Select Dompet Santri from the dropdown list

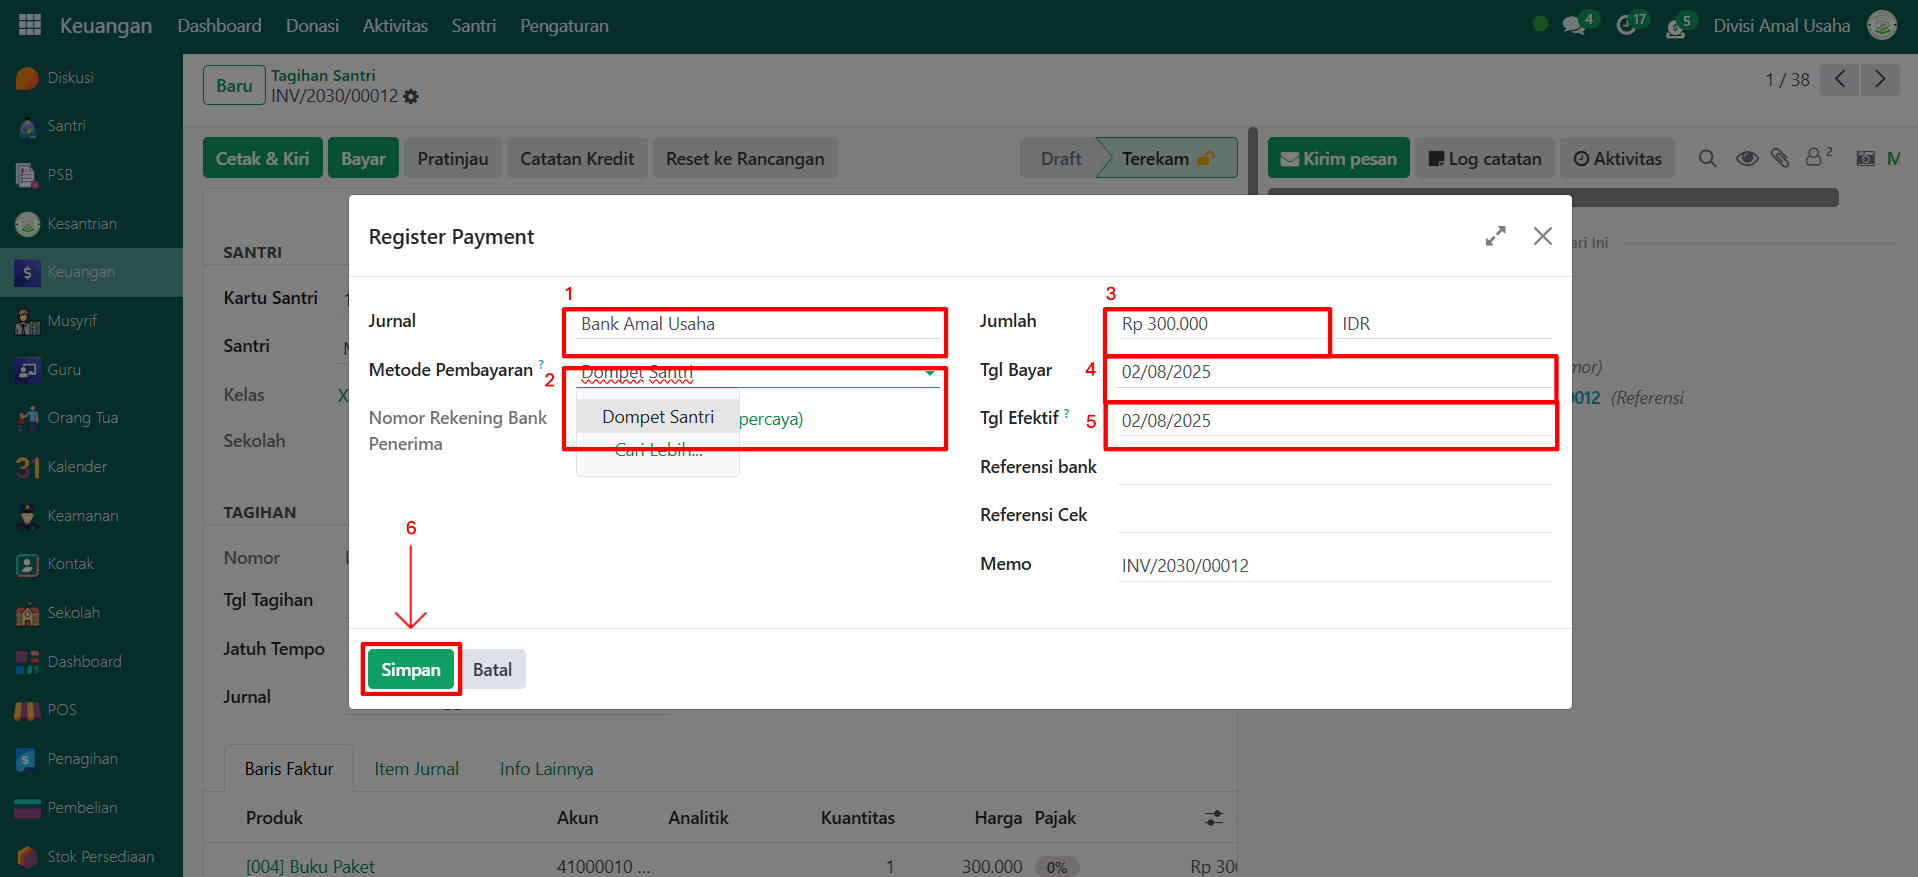(x=658, y=417)
